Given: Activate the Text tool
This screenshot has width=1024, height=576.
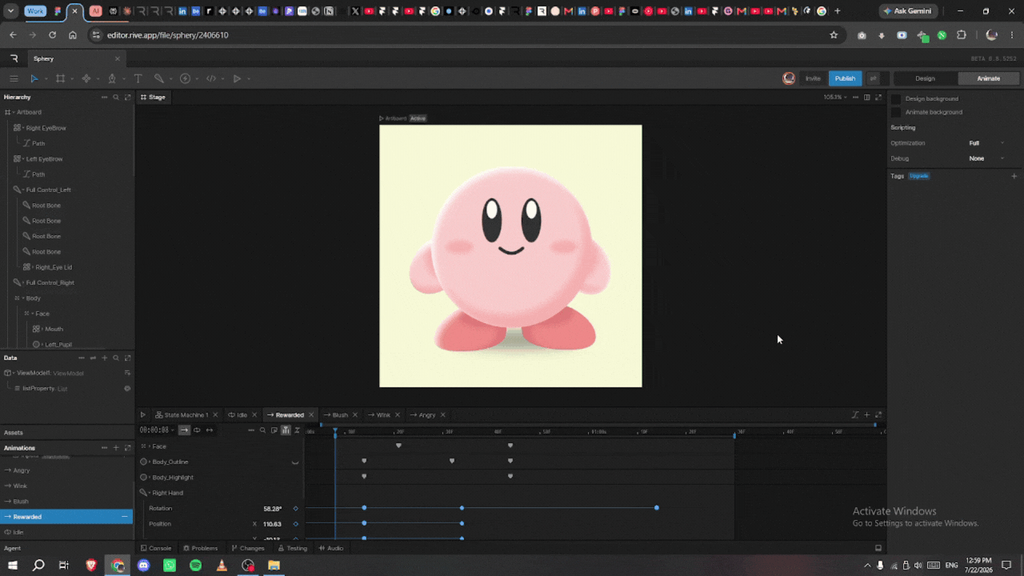Looking at the screenshot, I should point(138,78).
